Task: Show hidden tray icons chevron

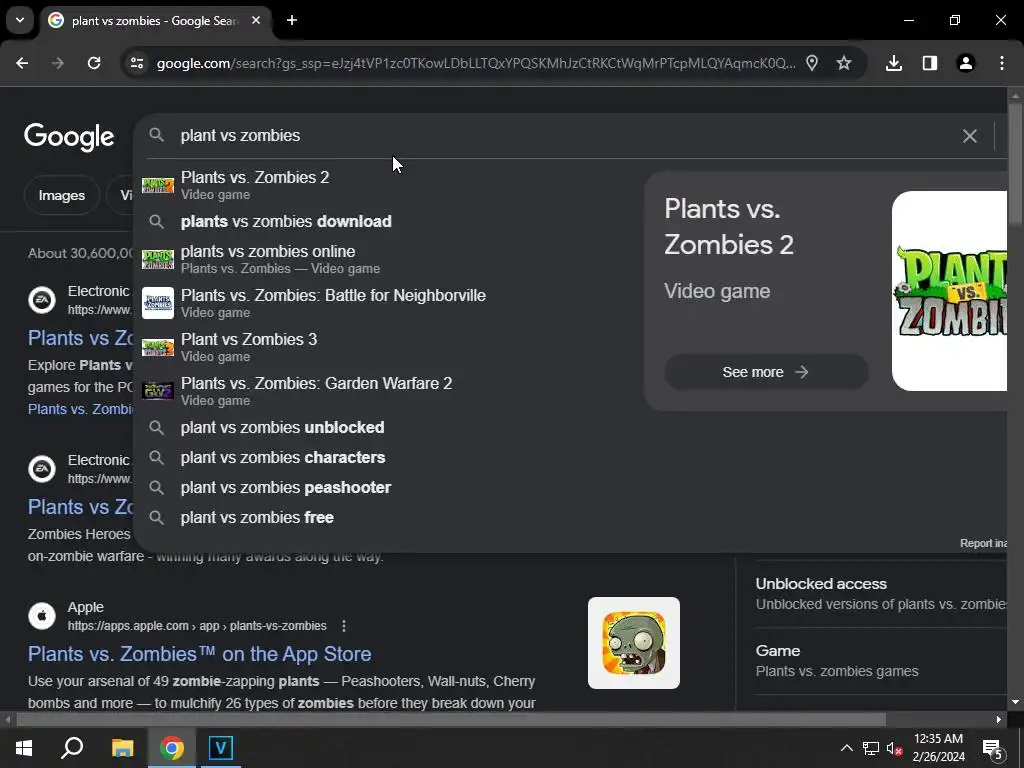Action: (x=846, y=748)
